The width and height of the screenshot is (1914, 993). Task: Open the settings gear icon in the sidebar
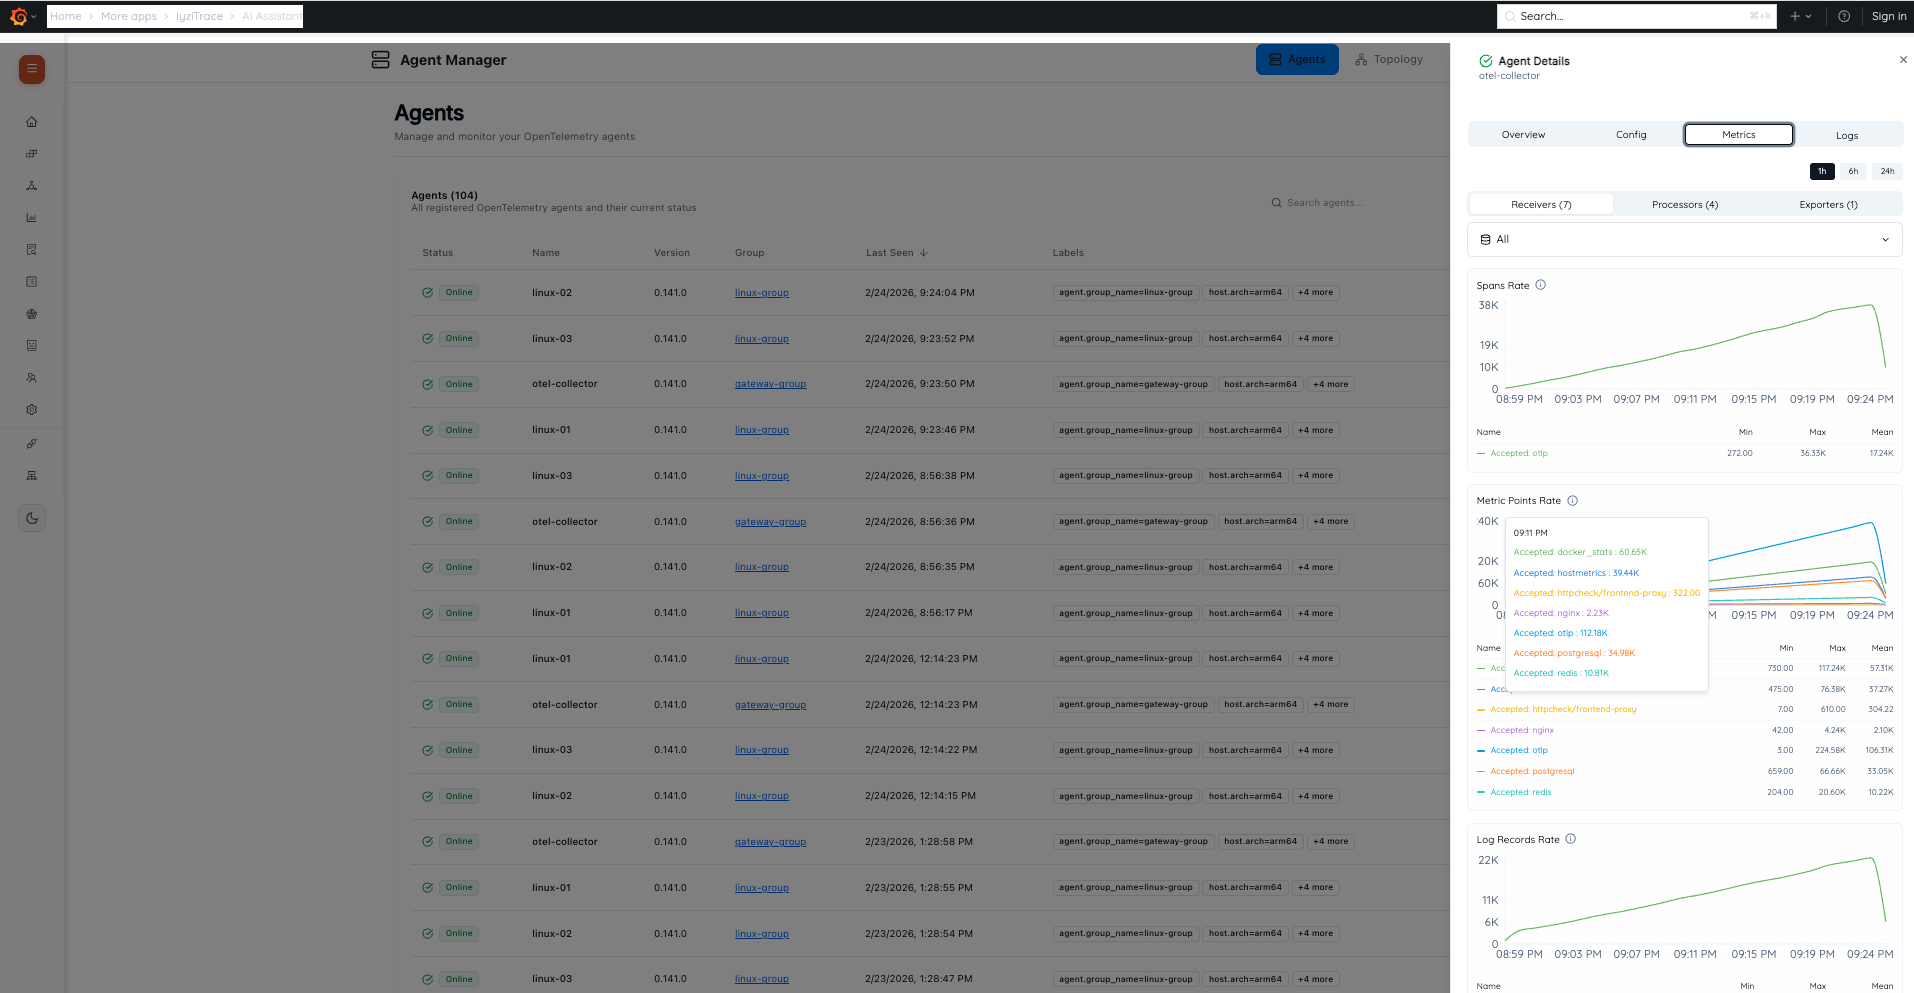31,409
